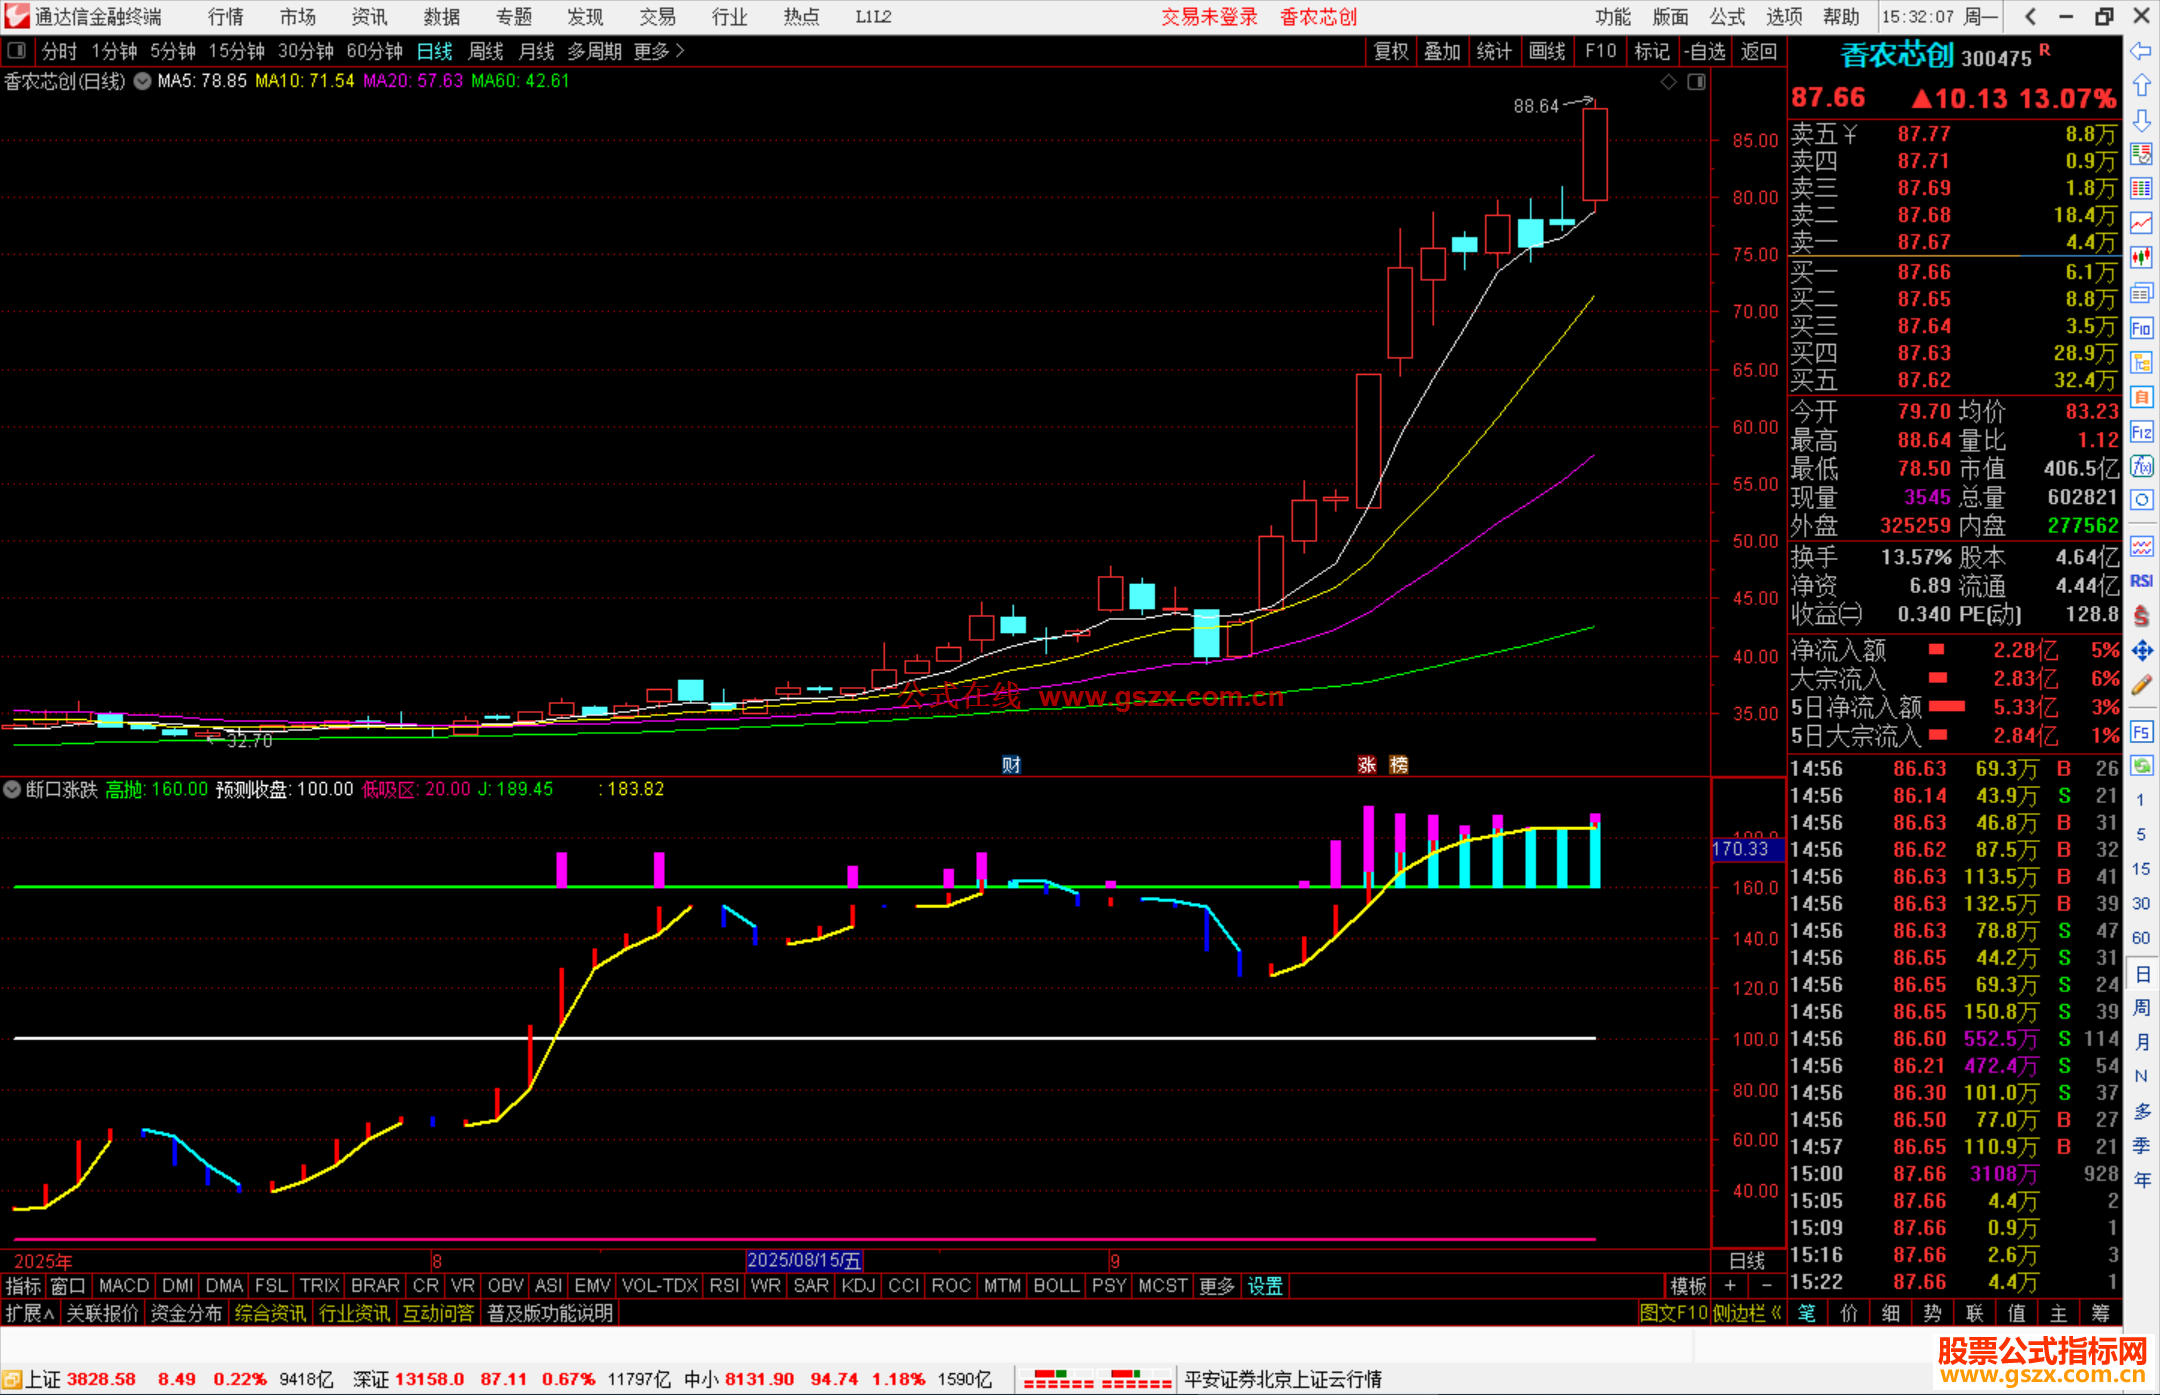Open the 图文F10 link
Image resolution: width=2160 pixels, height=1395 pixels.
click(1674, 1313)
